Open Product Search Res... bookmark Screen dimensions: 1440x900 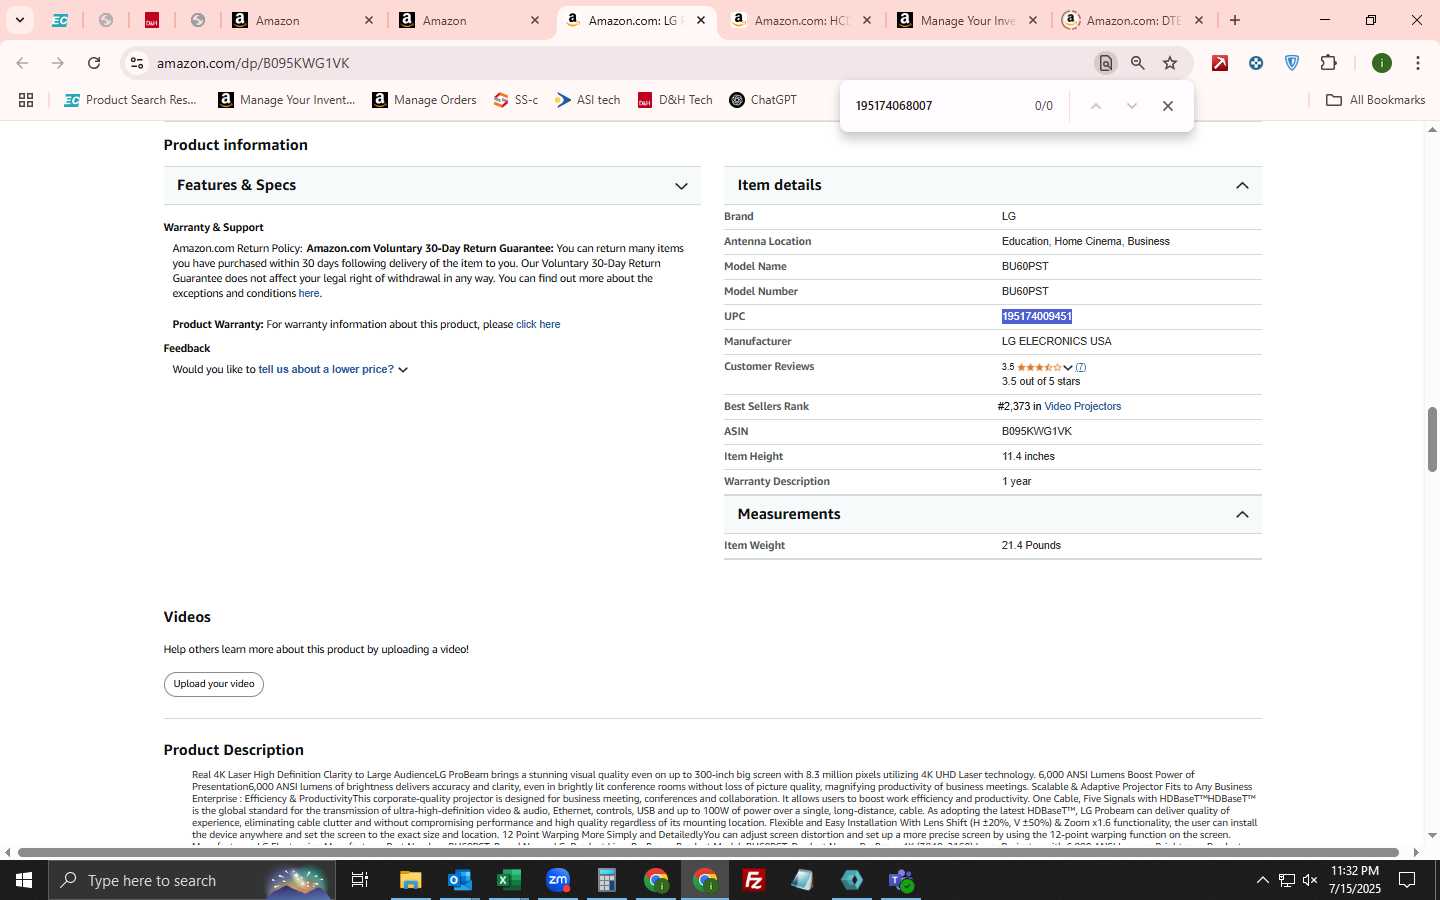(x=131, y=100)
